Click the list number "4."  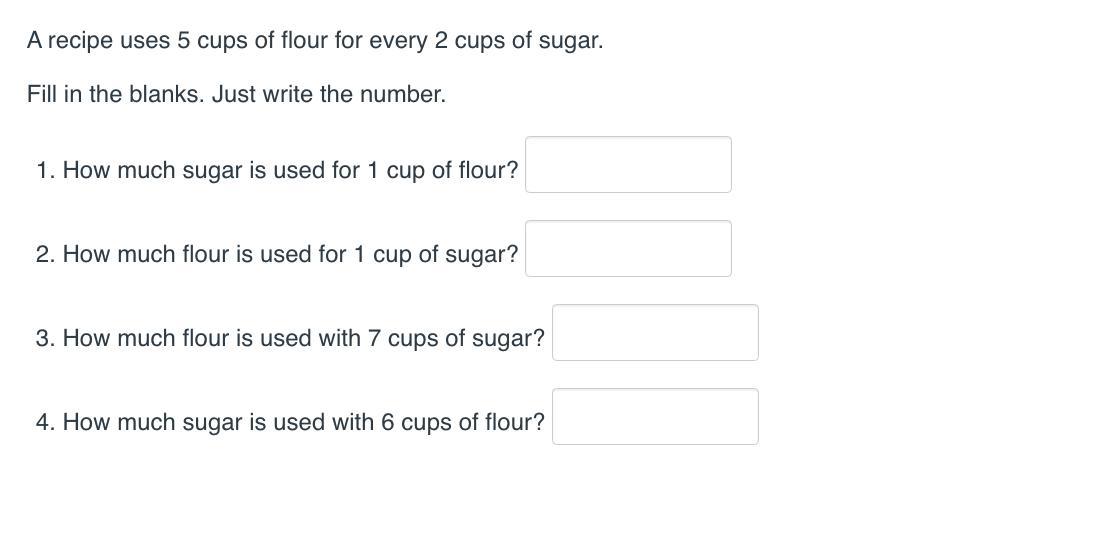(45, 423)
